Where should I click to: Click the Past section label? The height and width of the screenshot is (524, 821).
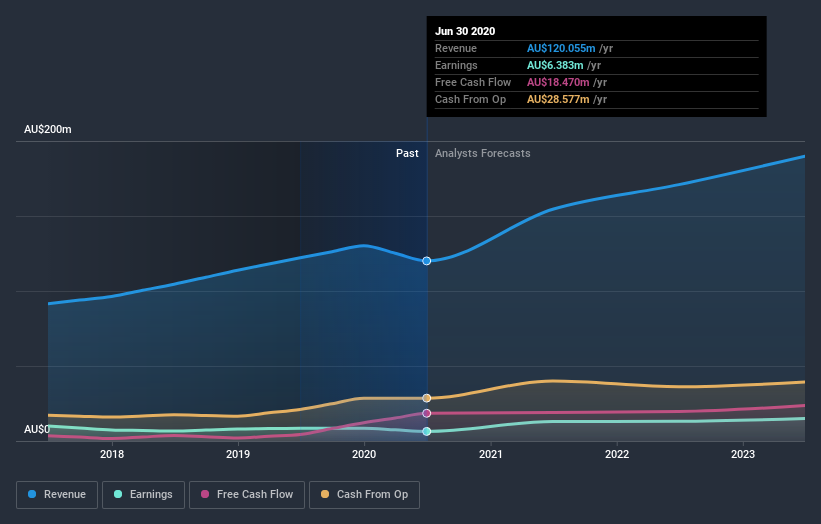pyautogui.click(x=407, y=153)
